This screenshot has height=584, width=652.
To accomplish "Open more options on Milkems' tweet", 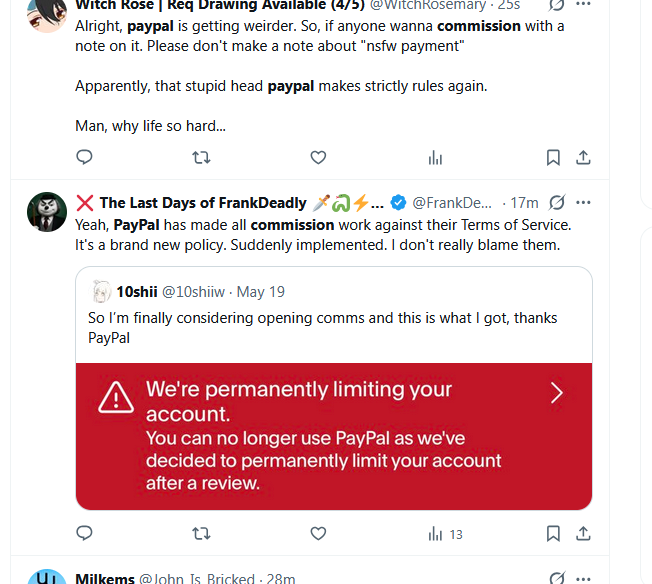I will [583, 579].
